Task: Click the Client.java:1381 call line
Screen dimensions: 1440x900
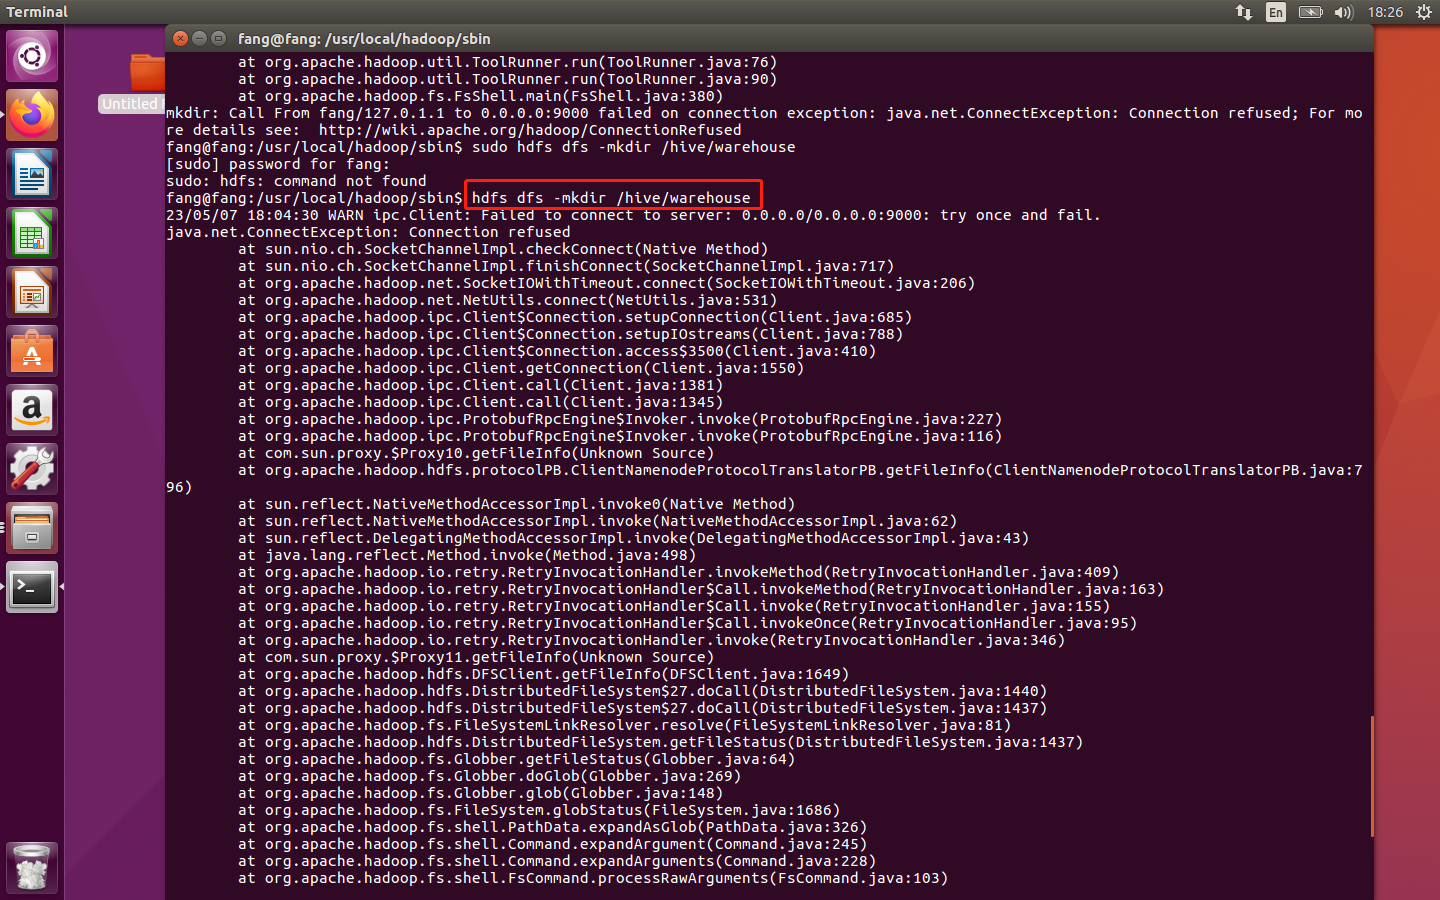Action: coord(480,385)
